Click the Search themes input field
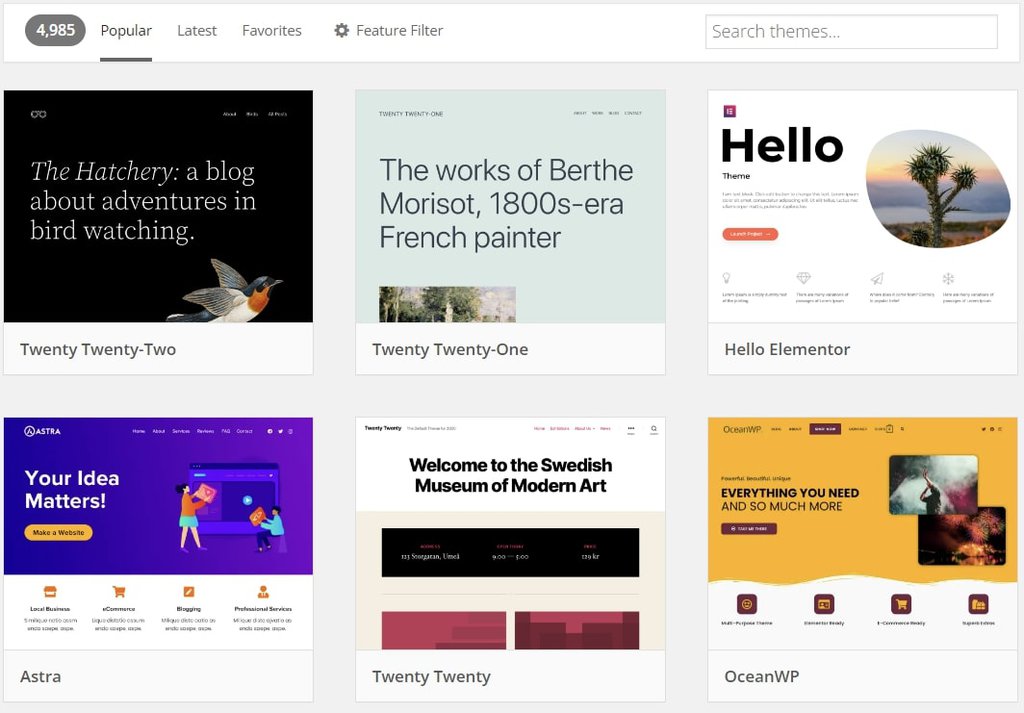The height and width of the screenshot is (713, 1024). [x=851, y=31]
